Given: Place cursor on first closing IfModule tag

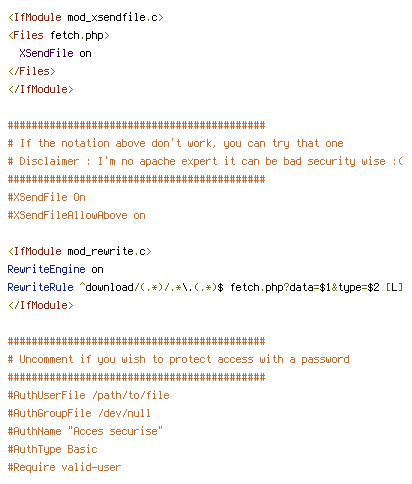Looking at the screenshot, I should 41,89.
